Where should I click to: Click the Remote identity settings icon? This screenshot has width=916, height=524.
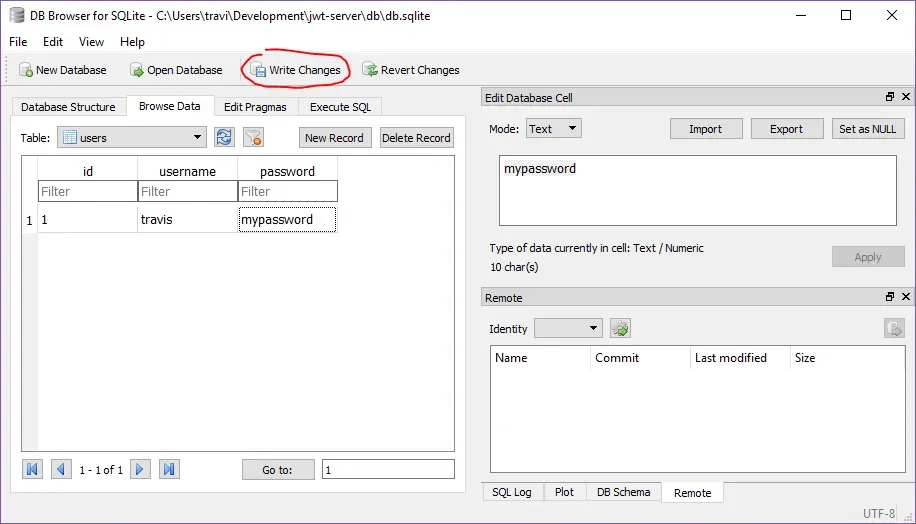click(621, 329)
